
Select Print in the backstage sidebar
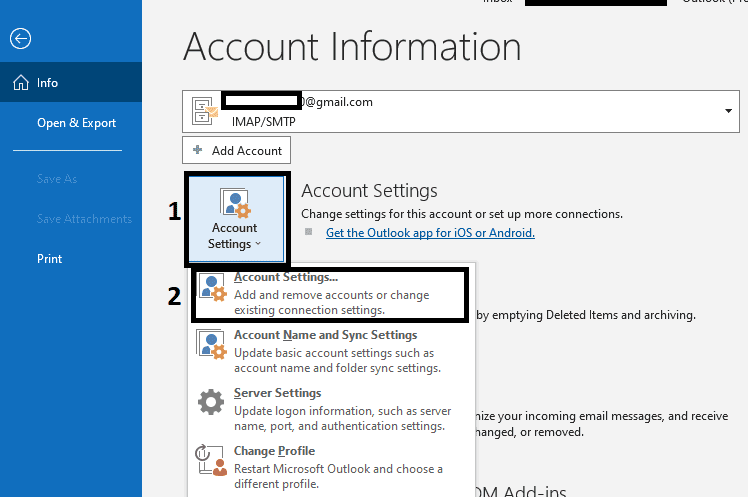50,258
